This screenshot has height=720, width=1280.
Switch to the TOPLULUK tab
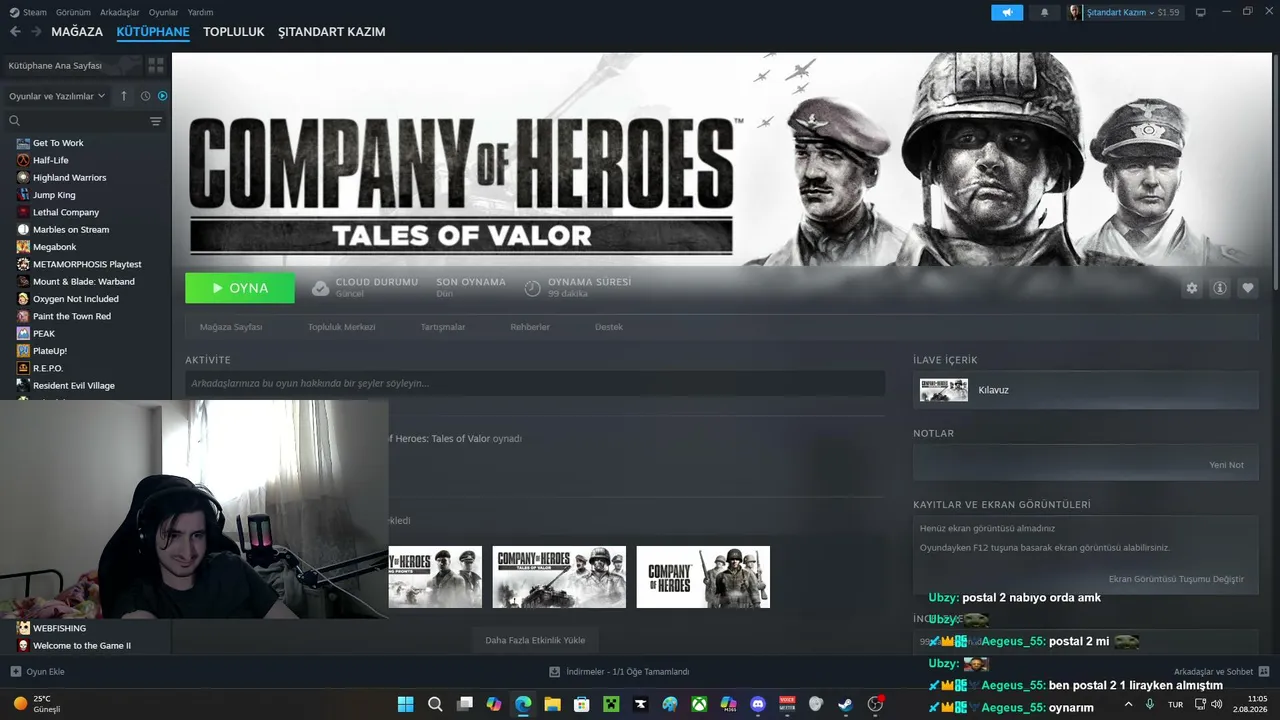pyautogui.click(x=234, y=32)
